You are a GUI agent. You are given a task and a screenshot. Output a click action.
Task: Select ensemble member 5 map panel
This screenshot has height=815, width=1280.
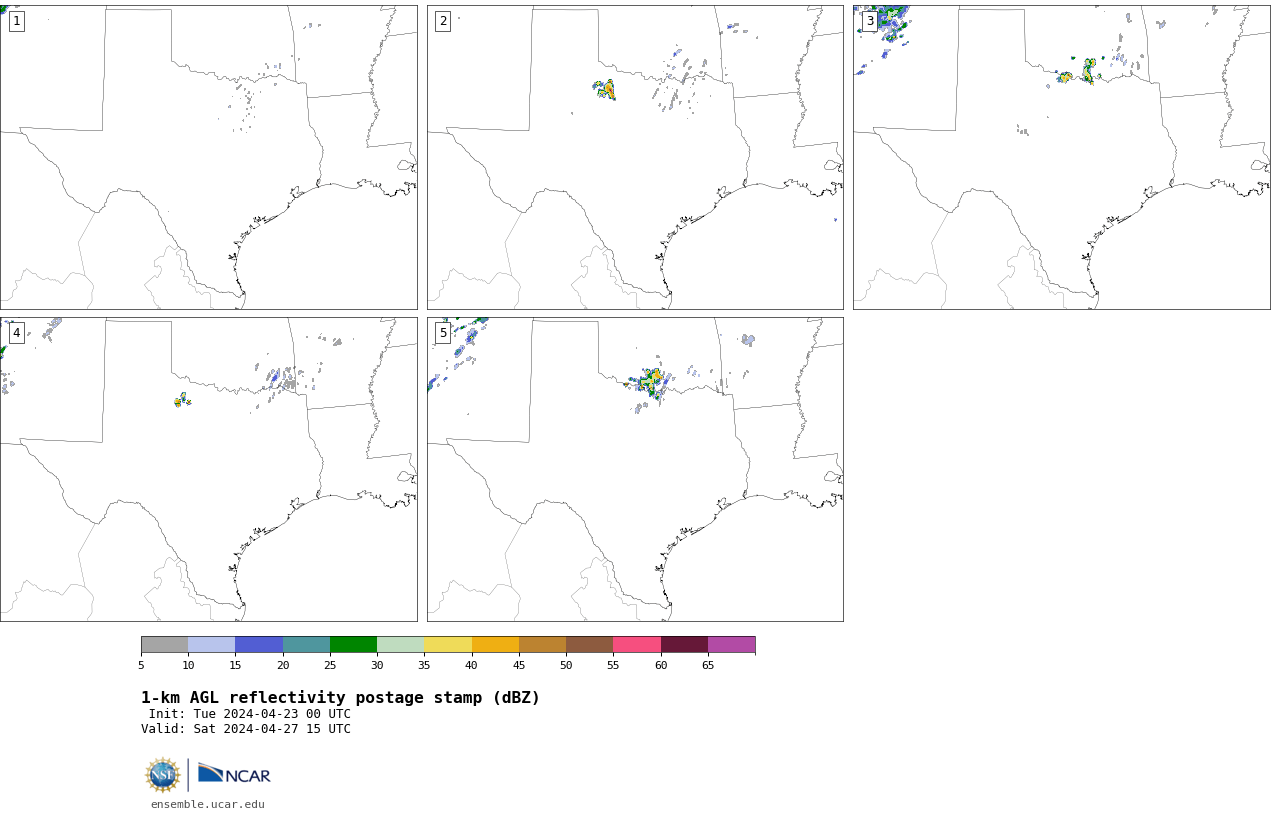(x=635, y=469)
